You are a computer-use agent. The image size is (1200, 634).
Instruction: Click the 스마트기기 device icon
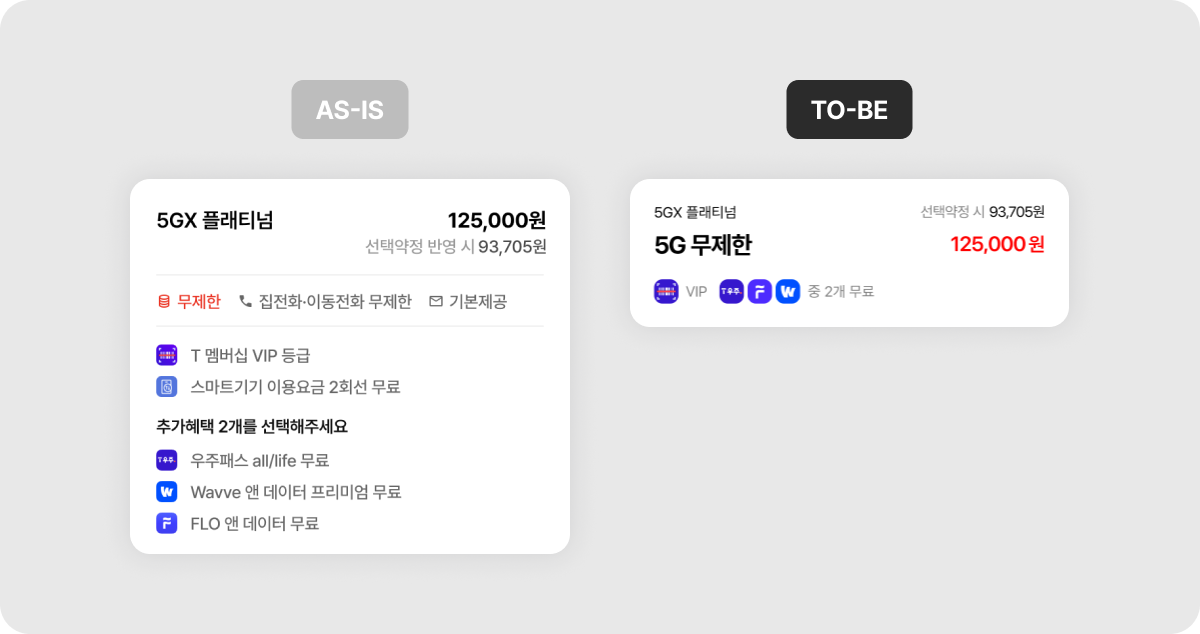point(165,386)
